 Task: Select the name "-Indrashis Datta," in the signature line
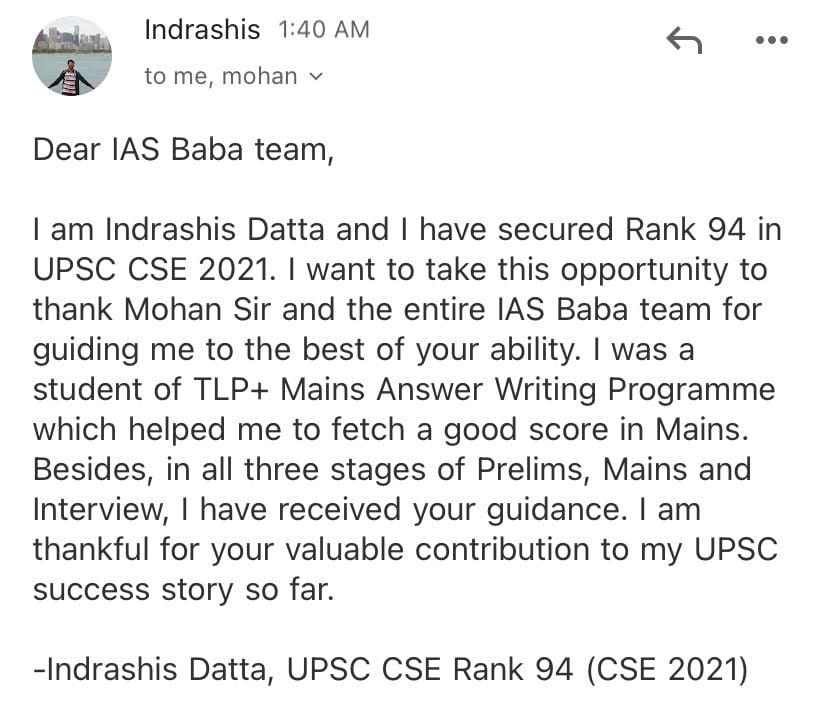point(154,670)
